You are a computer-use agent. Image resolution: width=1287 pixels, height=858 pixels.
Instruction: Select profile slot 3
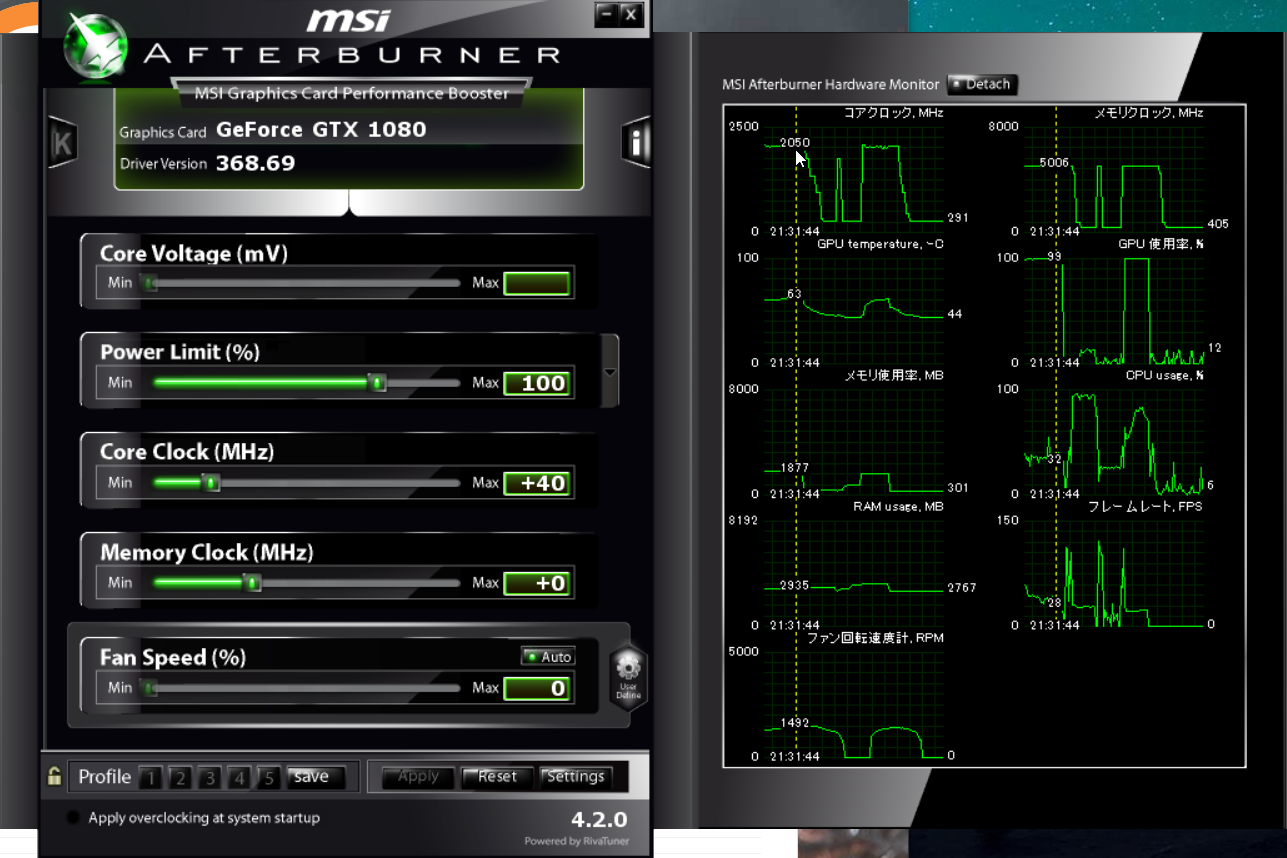click(x=209, y=777)
